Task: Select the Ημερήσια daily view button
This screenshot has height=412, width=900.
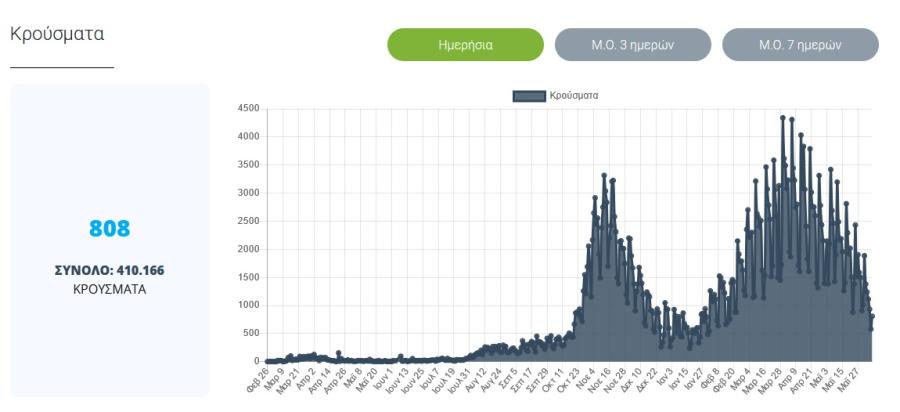Action: (x=465, y=45)
